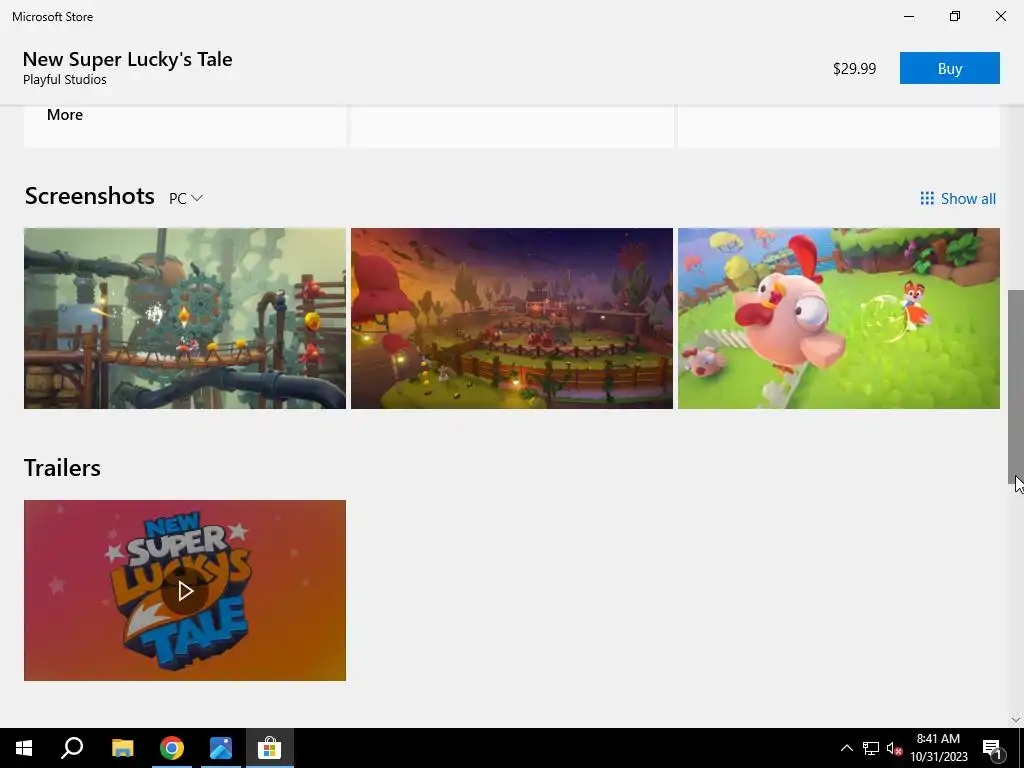Minimize the Microsoft Store window

[908, 16]
